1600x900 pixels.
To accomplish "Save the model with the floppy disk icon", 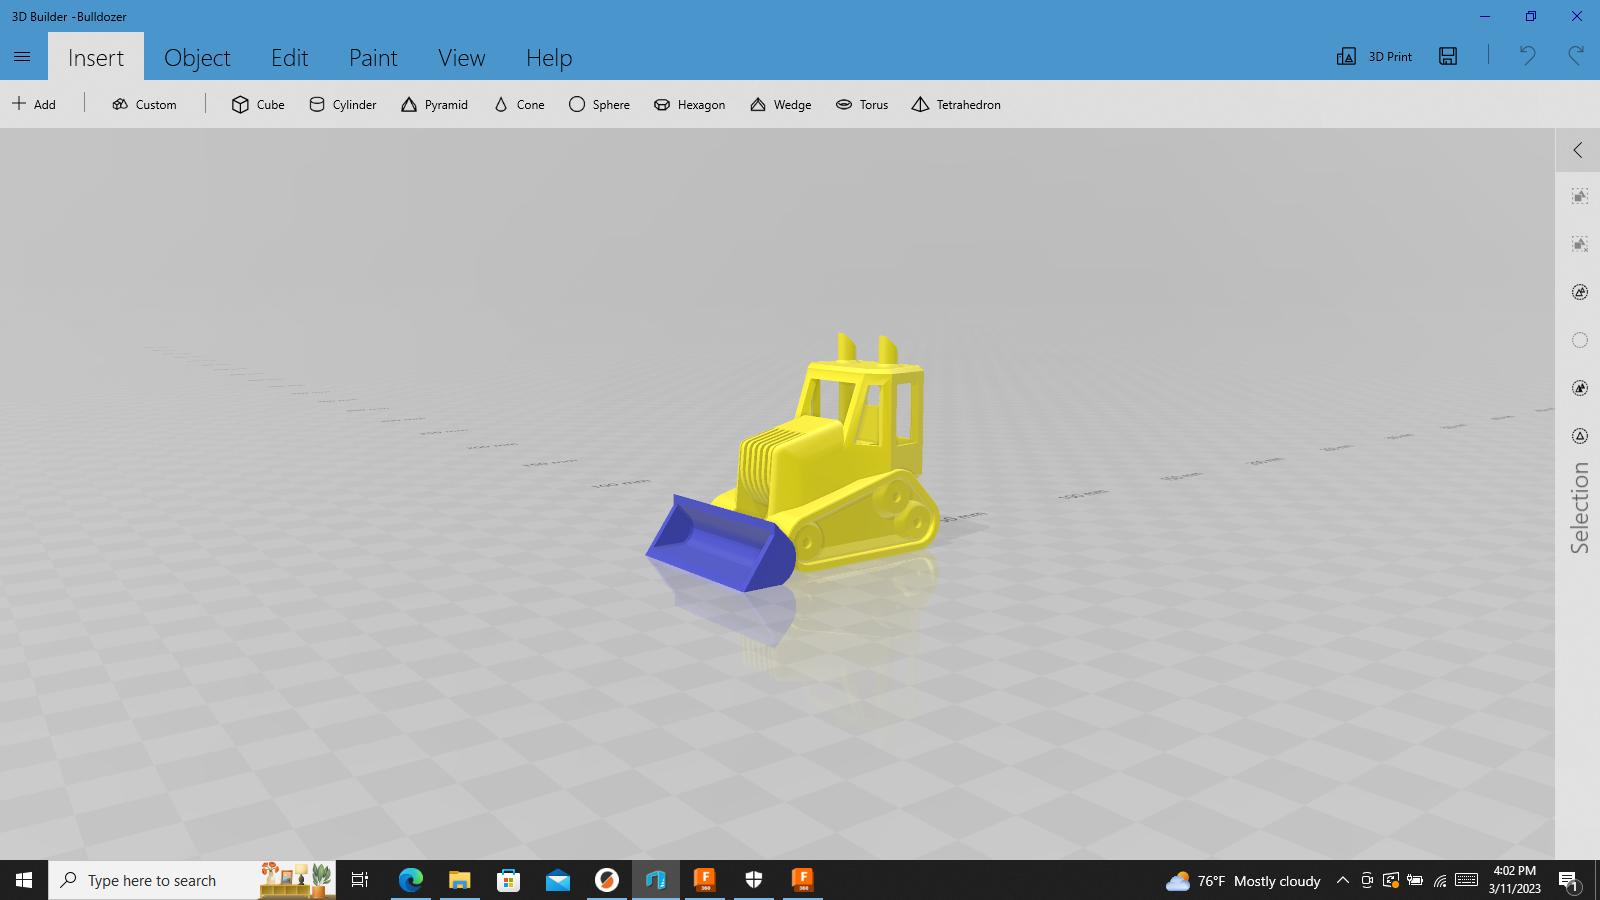I will pos(1448,56).
